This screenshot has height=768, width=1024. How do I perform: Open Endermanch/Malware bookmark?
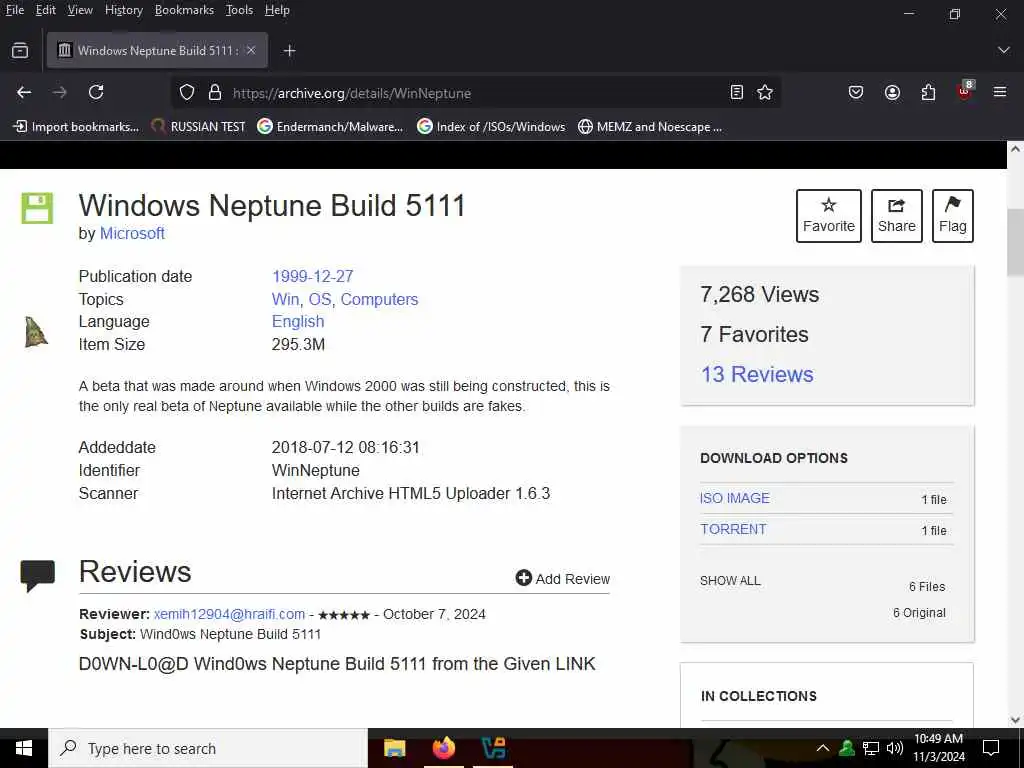click(x=330, y=127)
